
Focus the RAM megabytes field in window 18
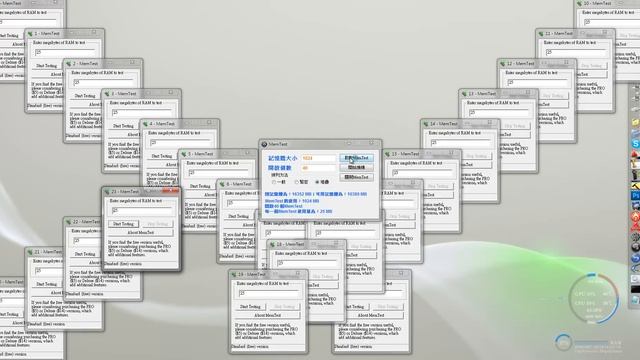[307, 263]
